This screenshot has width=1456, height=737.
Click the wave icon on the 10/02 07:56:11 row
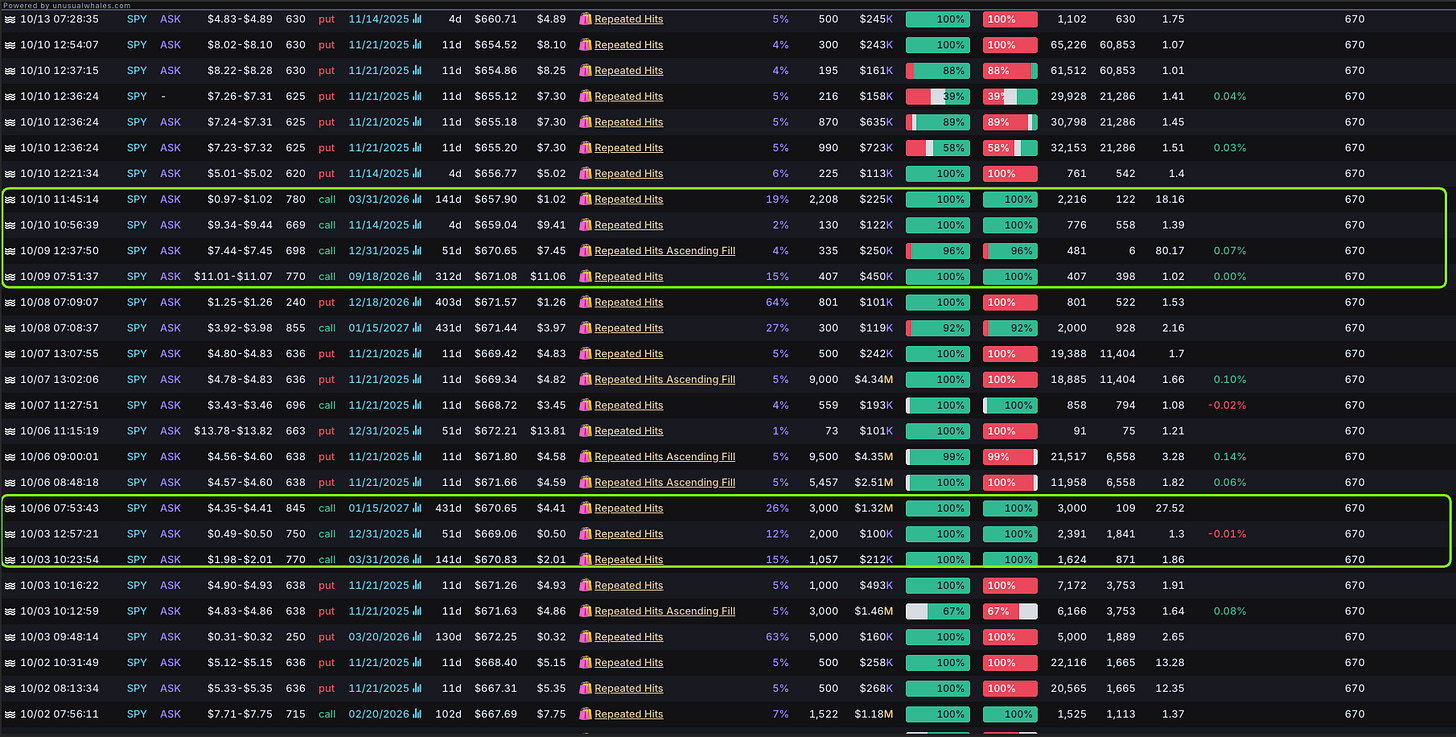click(10, 714)
